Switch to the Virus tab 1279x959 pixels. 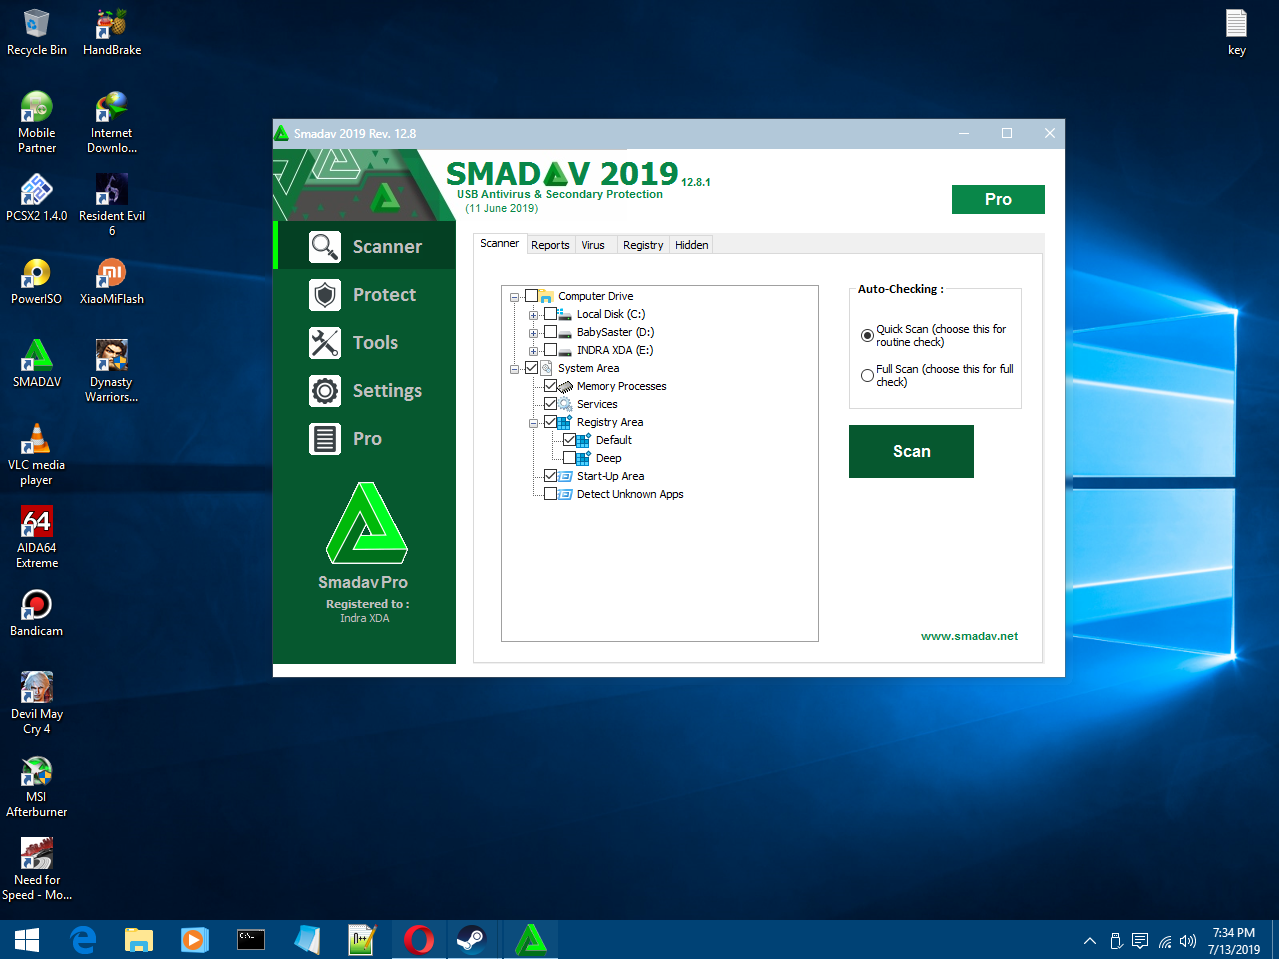593,245
